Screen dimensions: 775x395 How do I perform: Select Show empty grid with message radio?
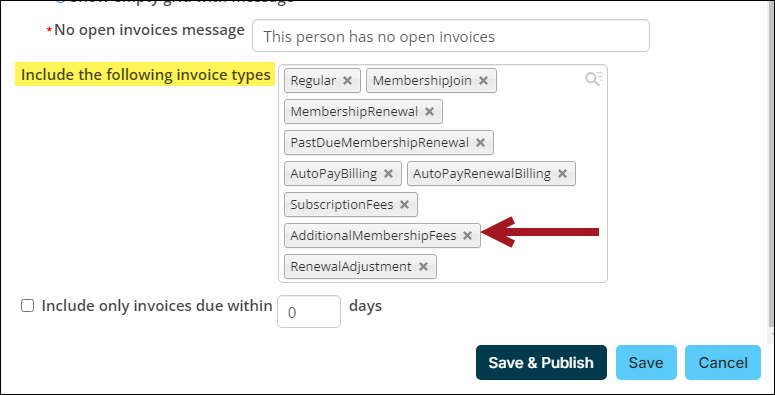click(x=60, y=1)
